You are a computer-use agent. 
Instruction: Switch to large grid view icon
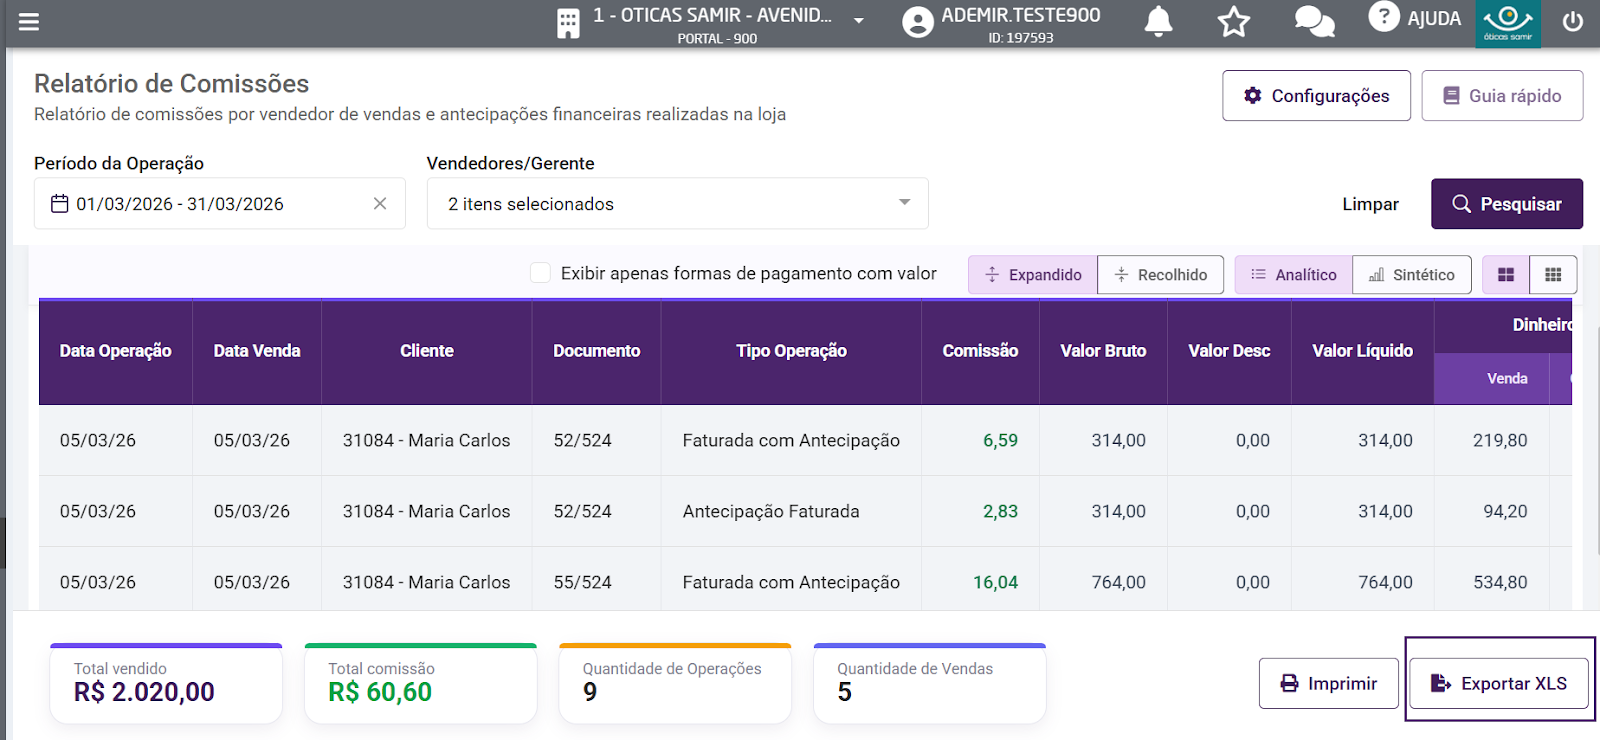[1506, 275]
